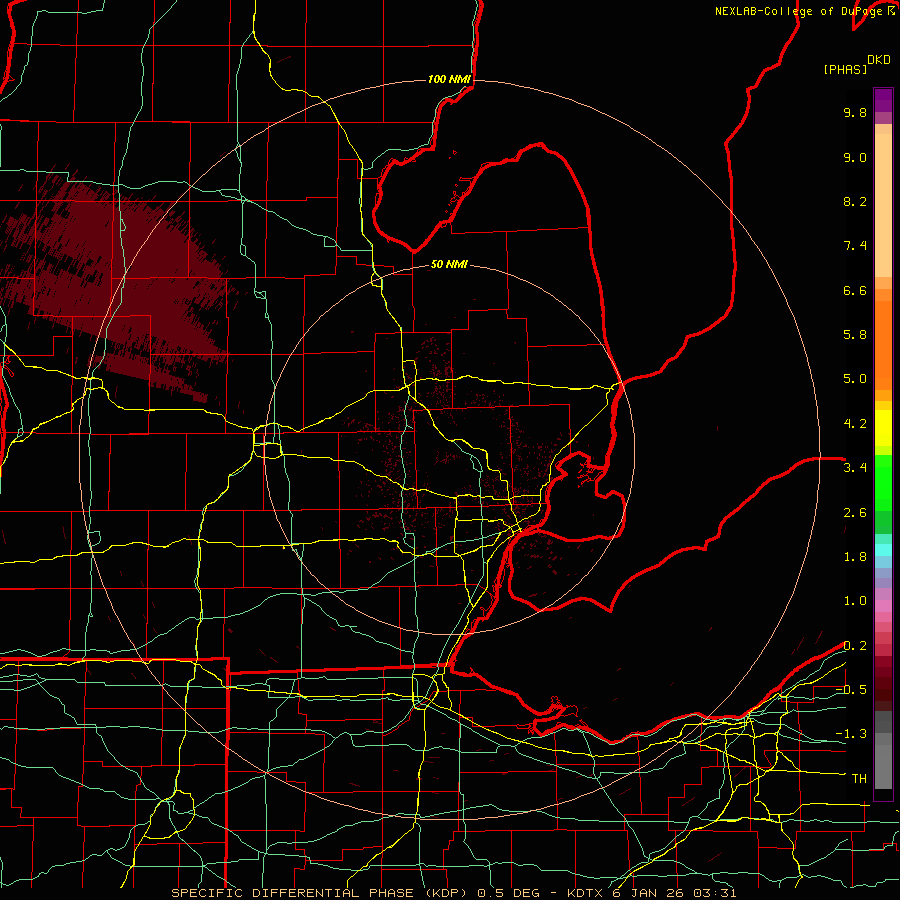The width and height of the screenshot is (900, 900).
Task: Pick the pink segment of the color bar
Action: 883,606
